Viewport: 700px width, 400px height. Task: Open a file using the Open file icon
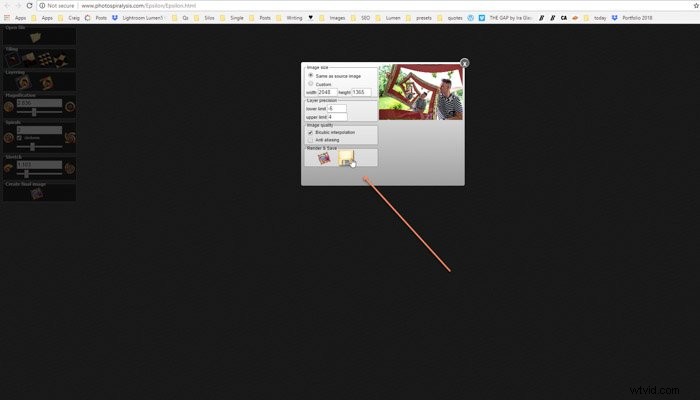coord(36,38)
